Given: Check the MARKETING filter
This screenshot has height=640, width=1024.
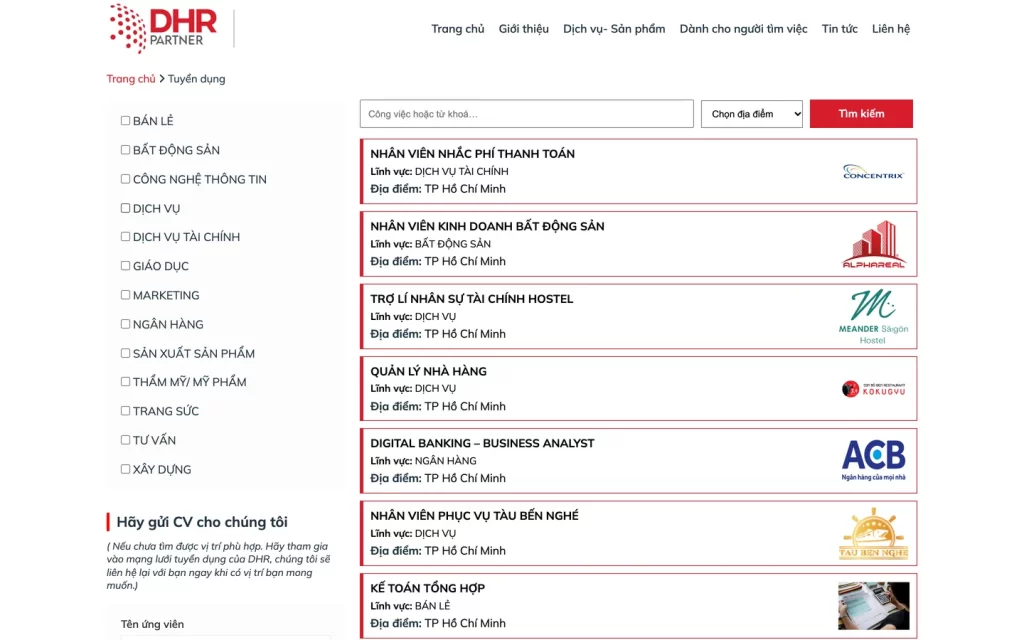Looking at the screenshot, I should (x=125, y=295).
